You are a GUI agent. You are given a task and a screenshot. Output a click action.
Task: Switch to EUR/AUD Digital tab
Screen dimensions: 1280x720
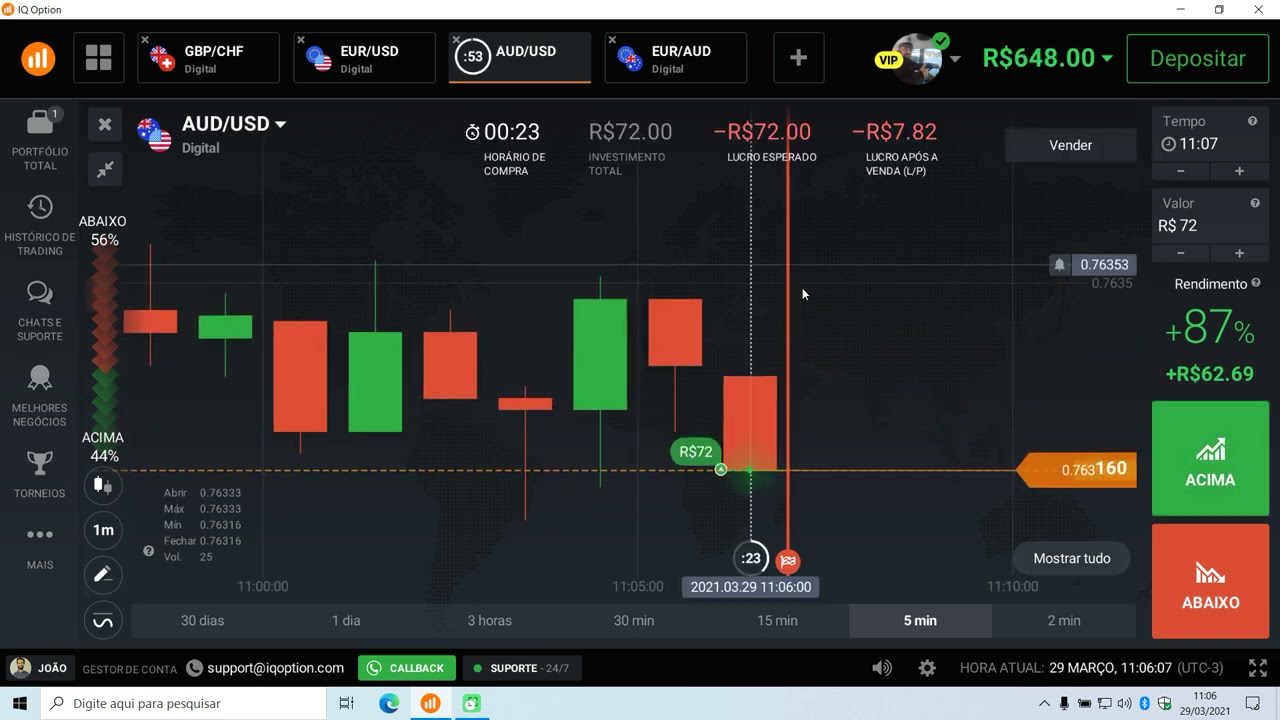(x=676, y=58)
